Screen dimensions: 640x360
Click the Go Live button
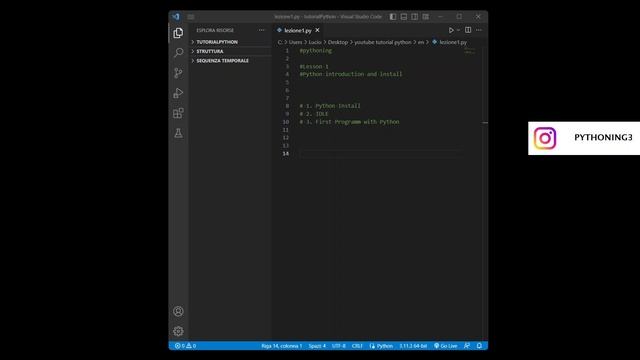(x=445, y=346)
